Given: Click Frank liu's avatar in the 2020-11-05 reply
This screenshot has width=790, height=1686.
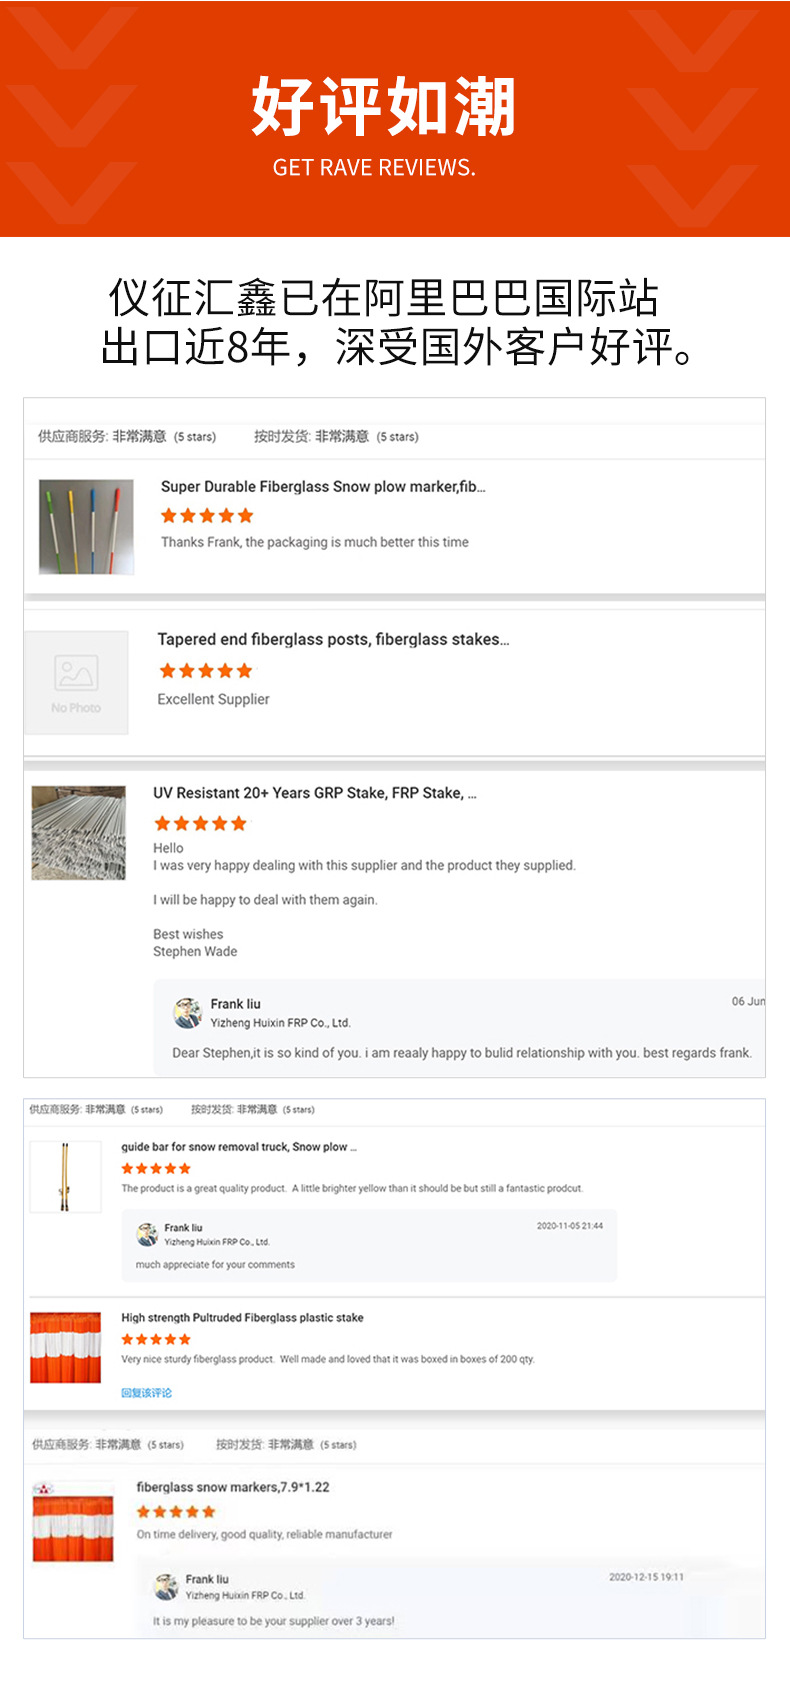Looking at the screenshot, I should click(x=148, y=1234).
